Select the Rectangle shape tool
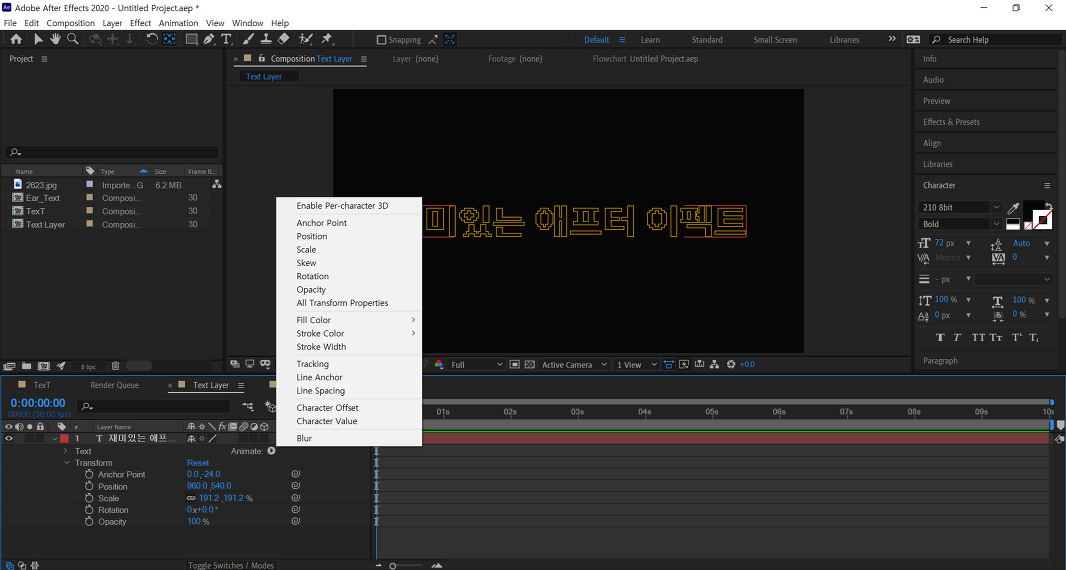1066x570 pixels. coord(192,39)
